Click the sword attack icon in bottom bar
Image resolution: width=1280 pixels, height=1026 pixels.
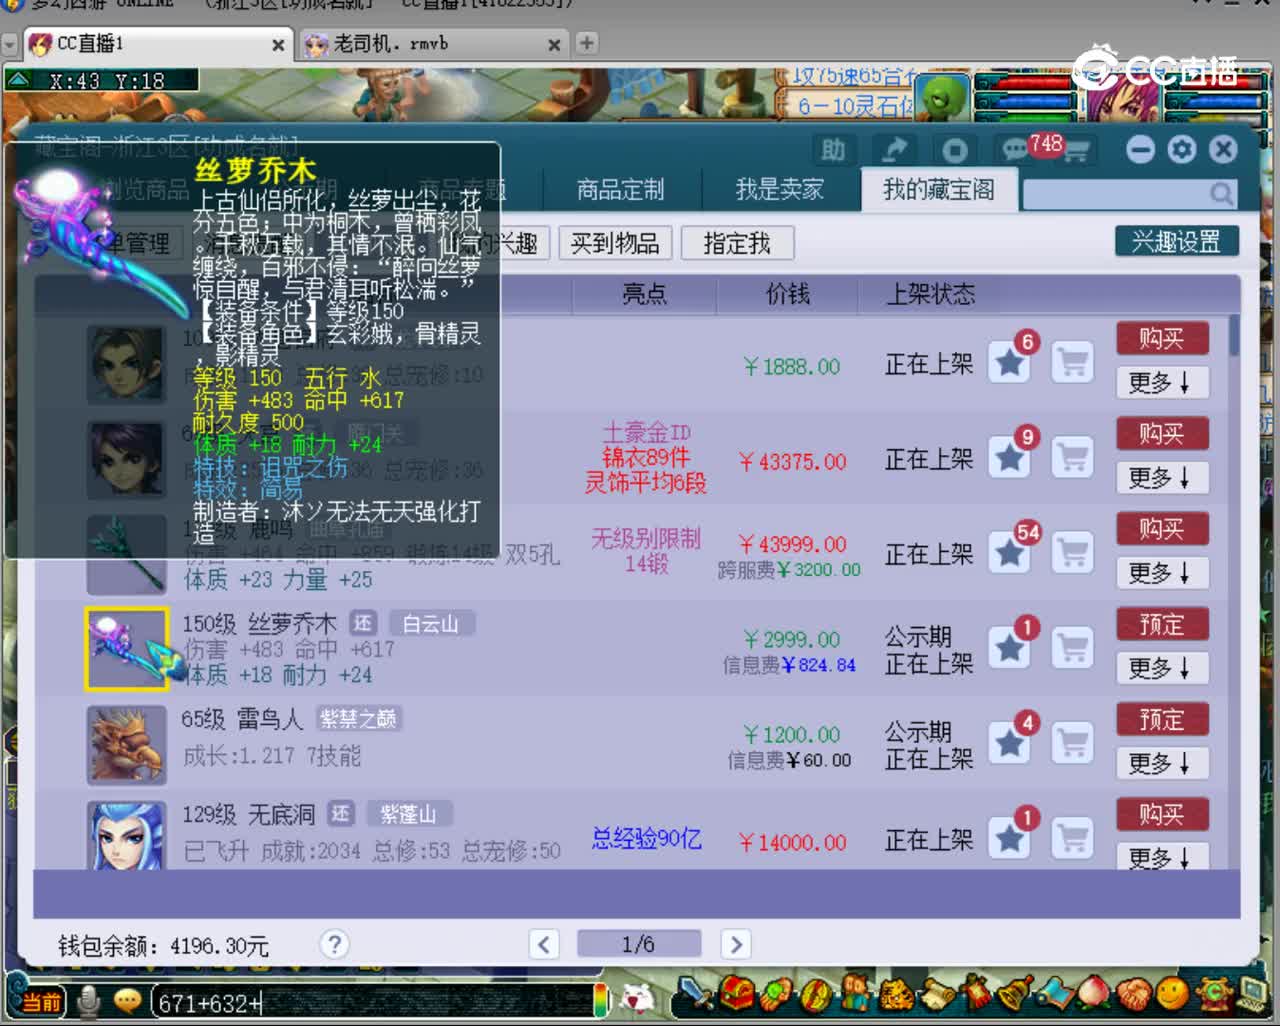(x=693, y=994)
